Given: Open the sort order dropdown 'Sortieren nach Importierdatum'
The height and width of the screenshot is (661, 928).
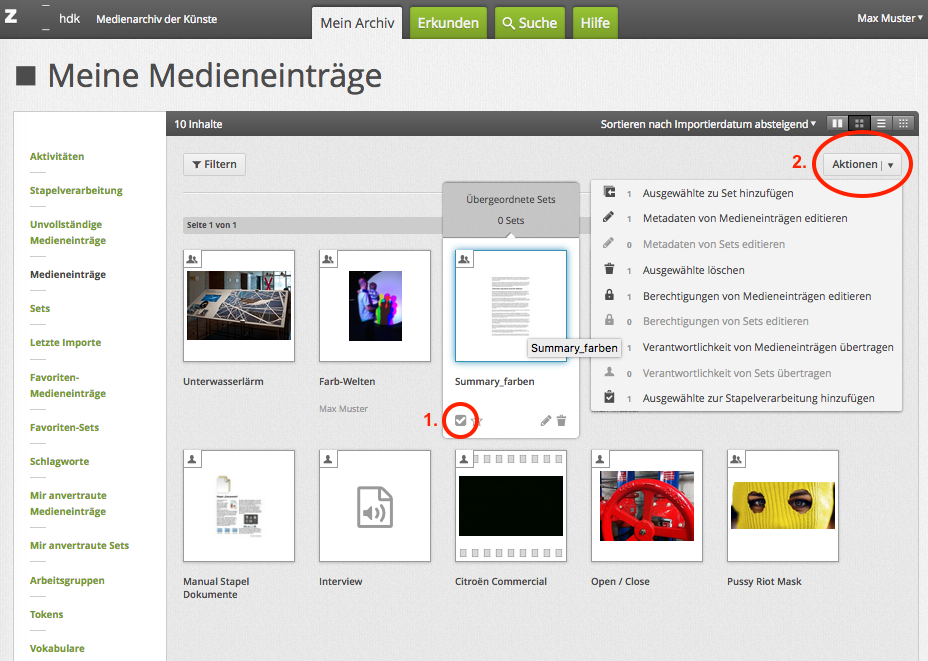Looking at the screenshot, I should point(708,124).
